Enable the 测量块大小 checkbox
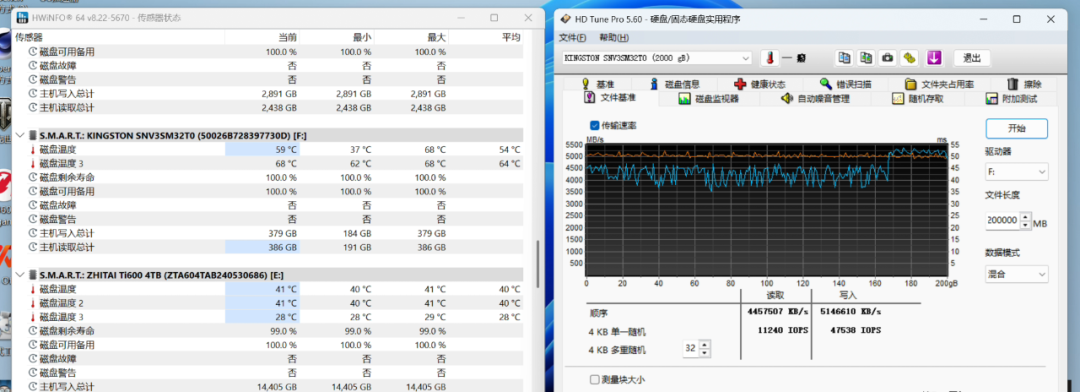Screen dimensions: 1080x392 [594, 380]
